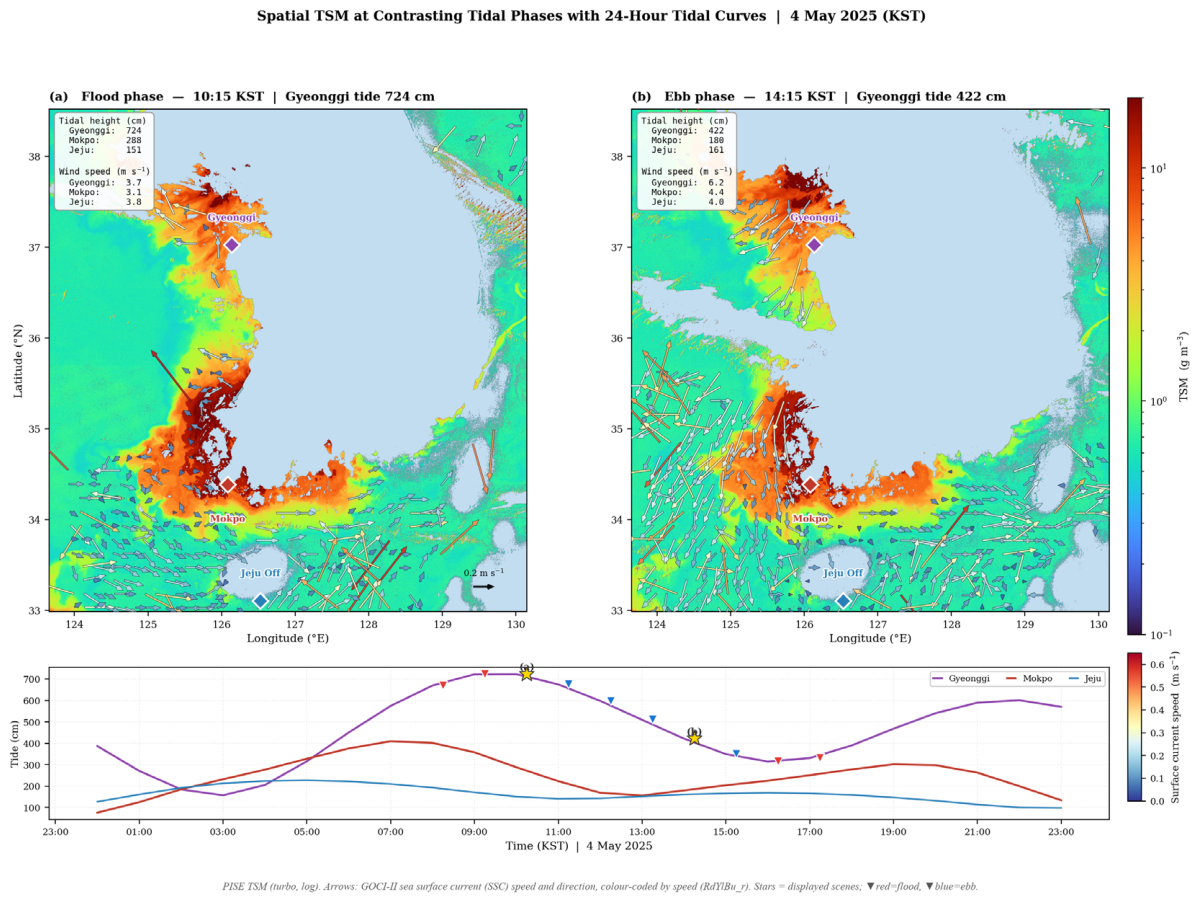The image size is (1199, 901).
Task: Click the blue Jeju Off diamond in panel (a)
Action: [x=260, y=601]
